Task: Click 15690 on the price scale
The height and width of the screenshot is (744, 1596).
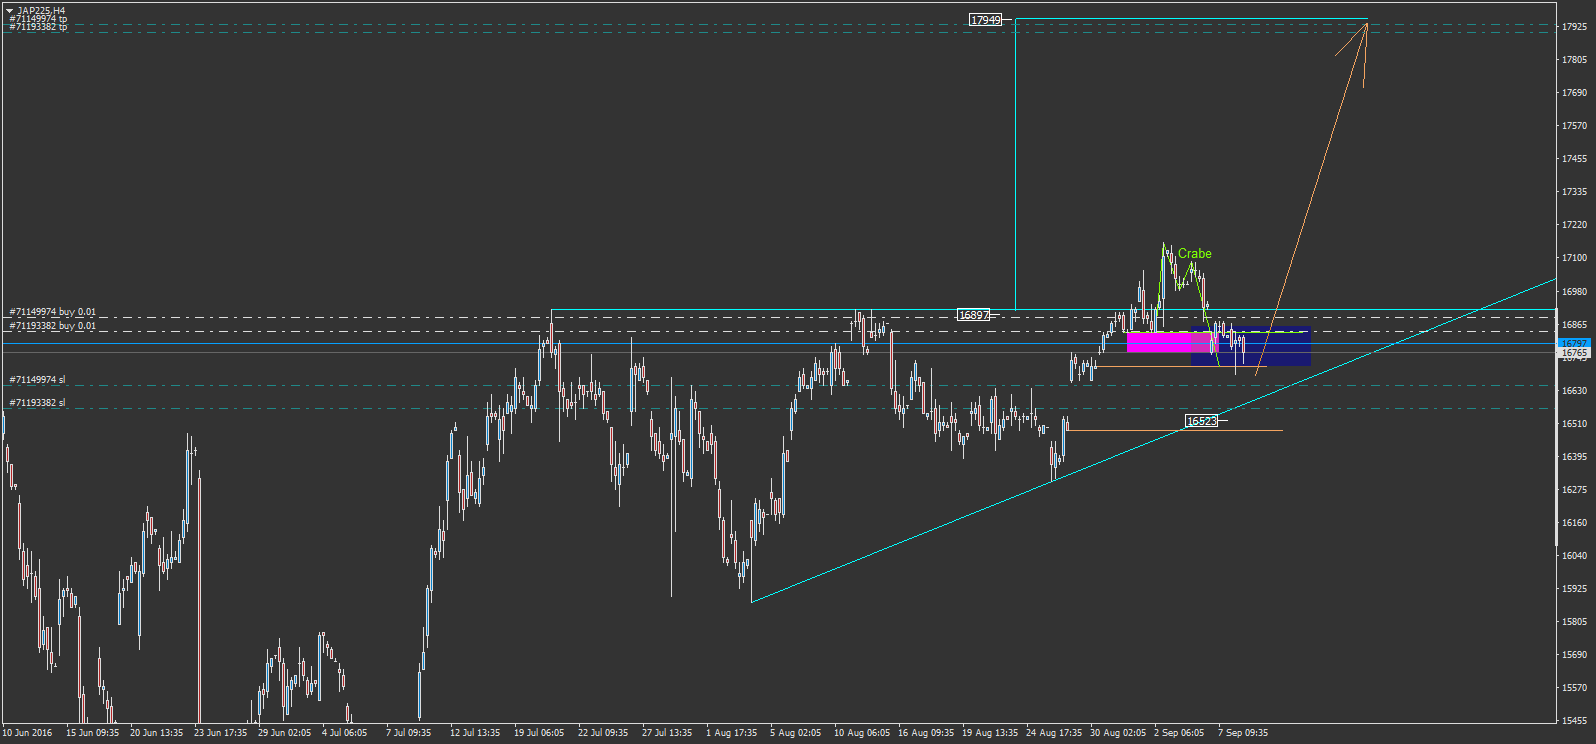Action: click(x=1574, y=655)
